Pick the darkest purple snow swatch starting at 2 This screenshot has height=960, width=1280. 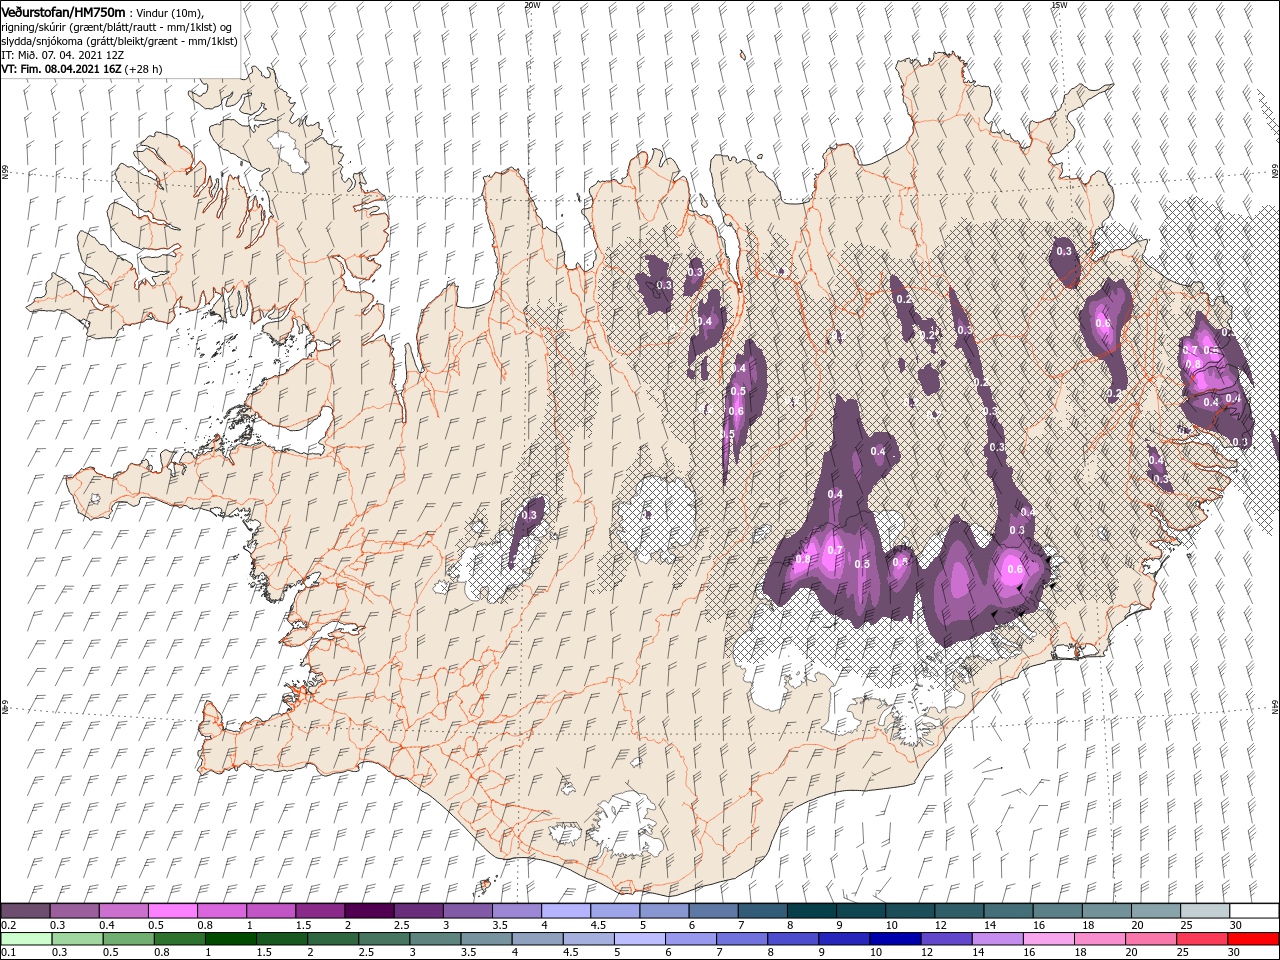(369, 911)
